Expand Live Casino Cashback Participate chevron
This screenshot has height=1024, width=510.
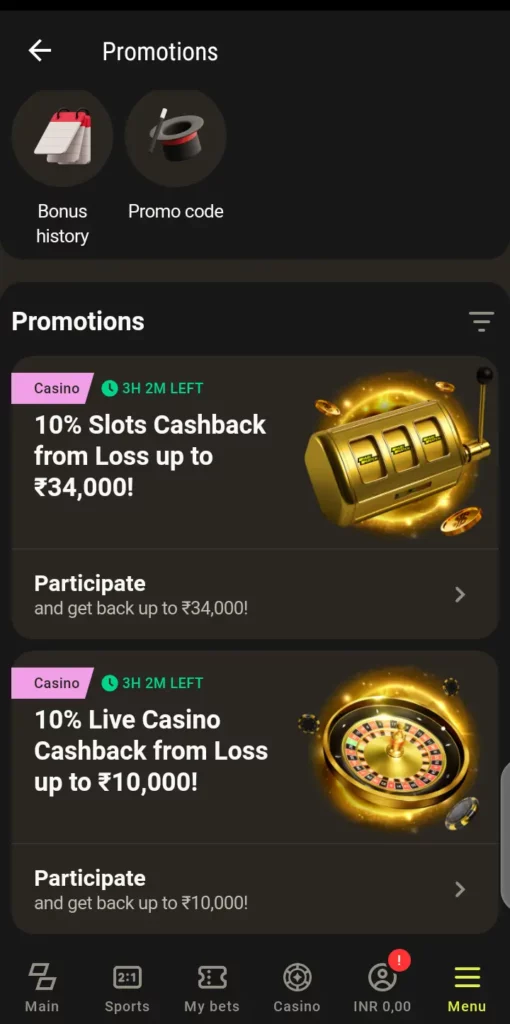(460, 889)
